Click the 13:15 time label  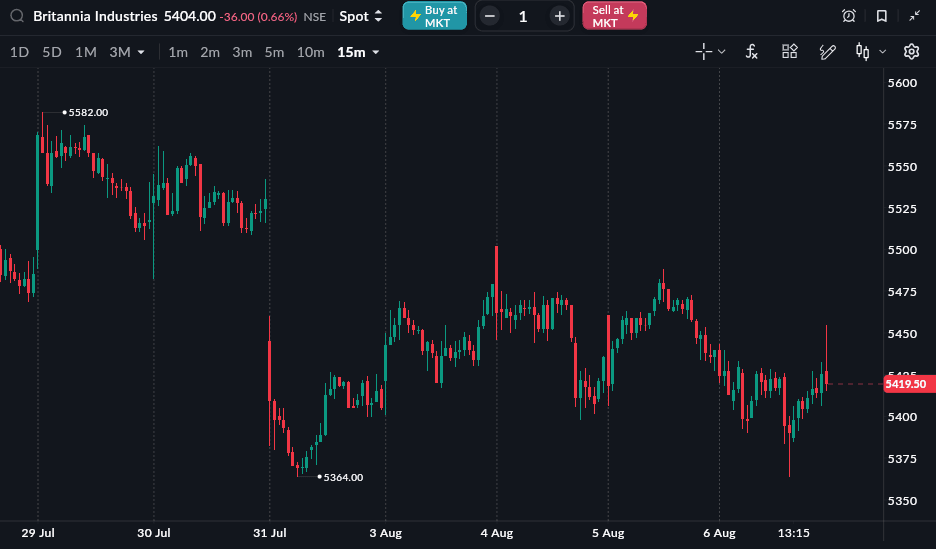pos(793,533)
